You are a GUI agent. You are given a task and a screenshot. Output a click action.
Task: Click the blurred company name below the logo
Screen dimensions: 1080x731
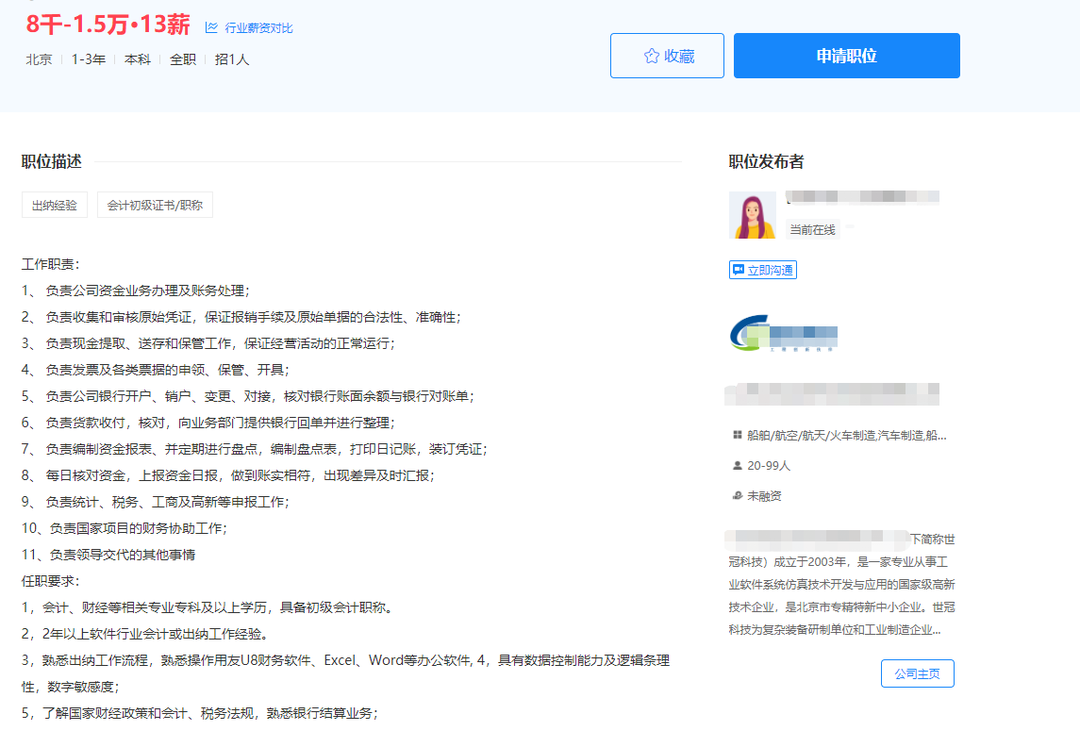tap(831, 392)
